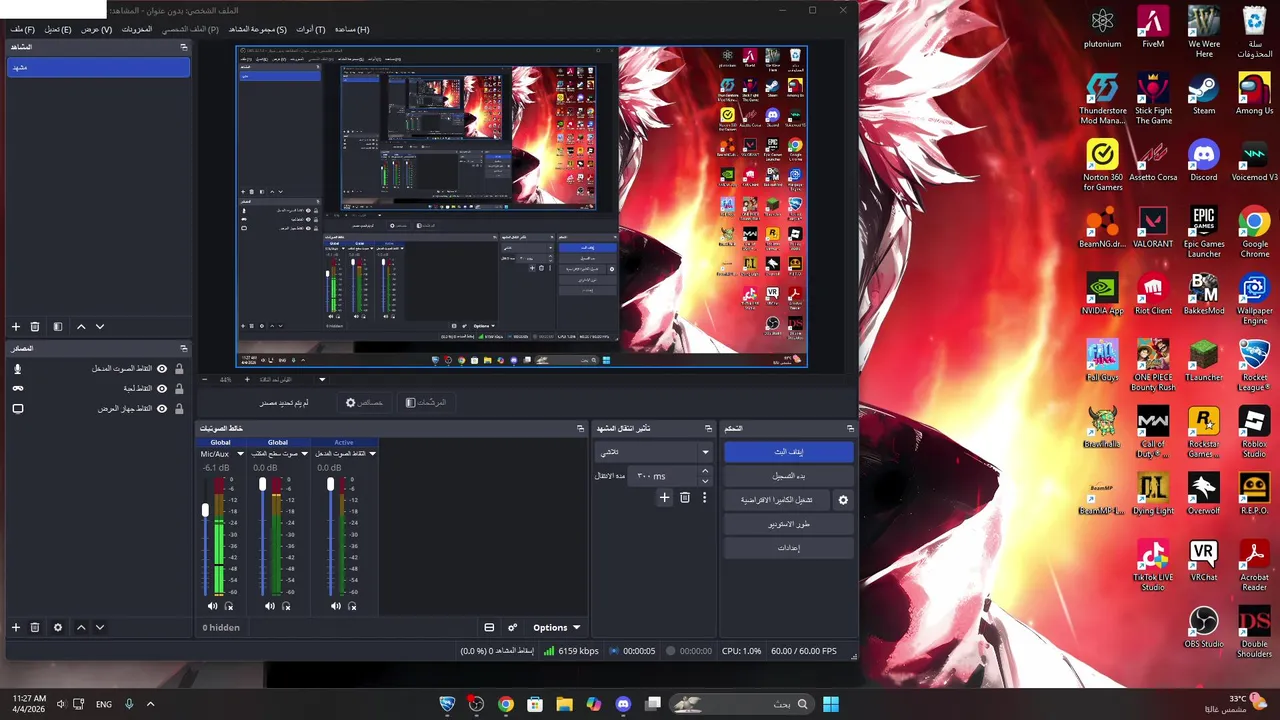This screenshot has height=720, width=1280.
Task: Show hidden icons chevron in Windows tray
Action: click(151, 704)
